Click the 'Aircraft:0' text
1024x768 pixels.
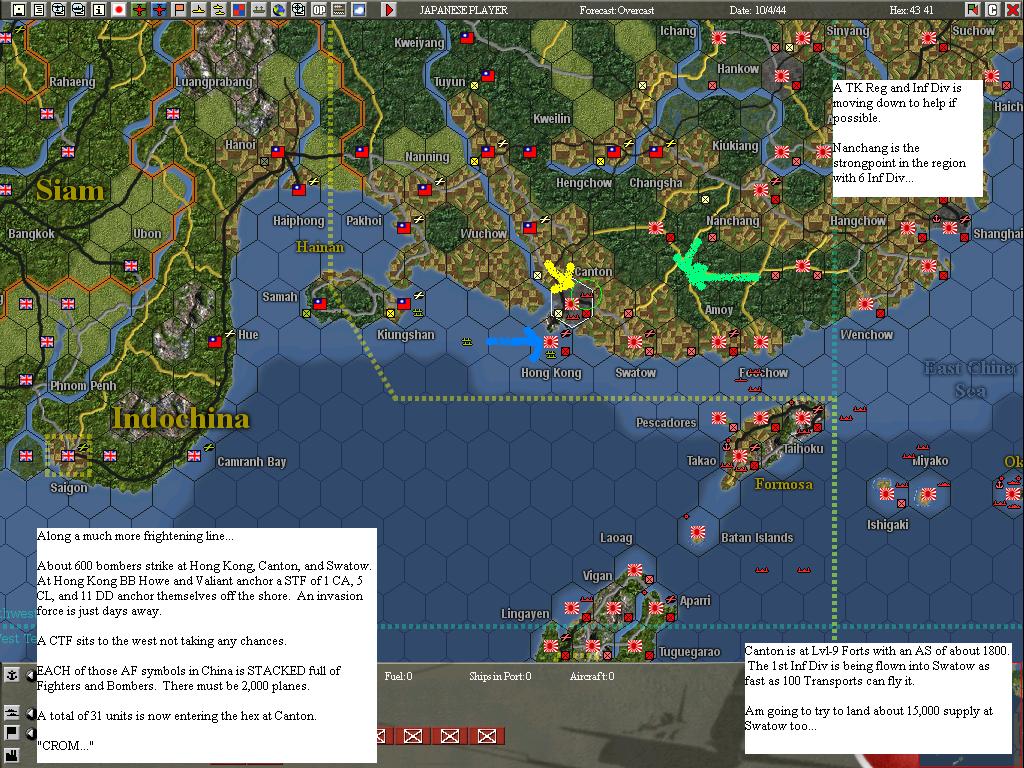point(592,677)
